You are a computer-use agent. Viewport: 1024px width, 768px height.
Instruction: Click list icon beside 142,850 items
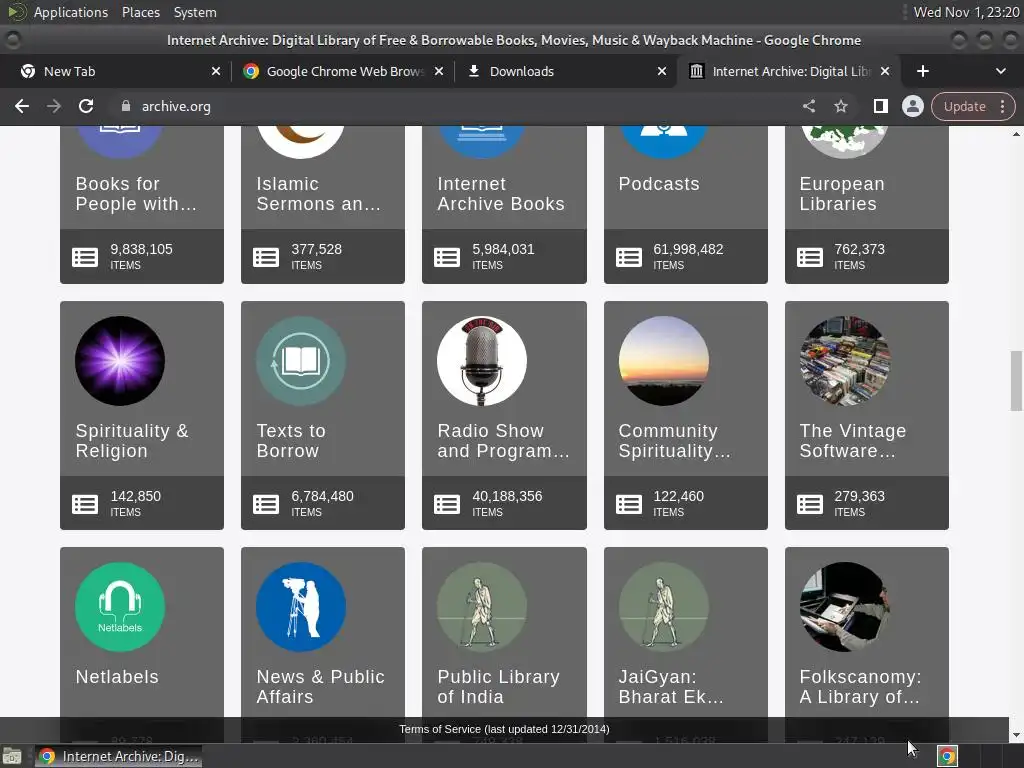85,504
